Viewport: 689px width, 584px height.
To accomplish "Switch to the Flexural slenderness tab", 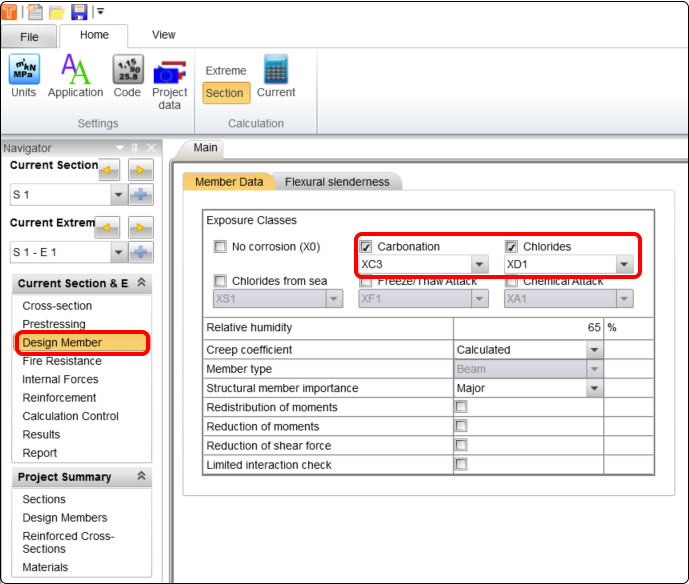I will pyautogui.click(x=337, y=182).
